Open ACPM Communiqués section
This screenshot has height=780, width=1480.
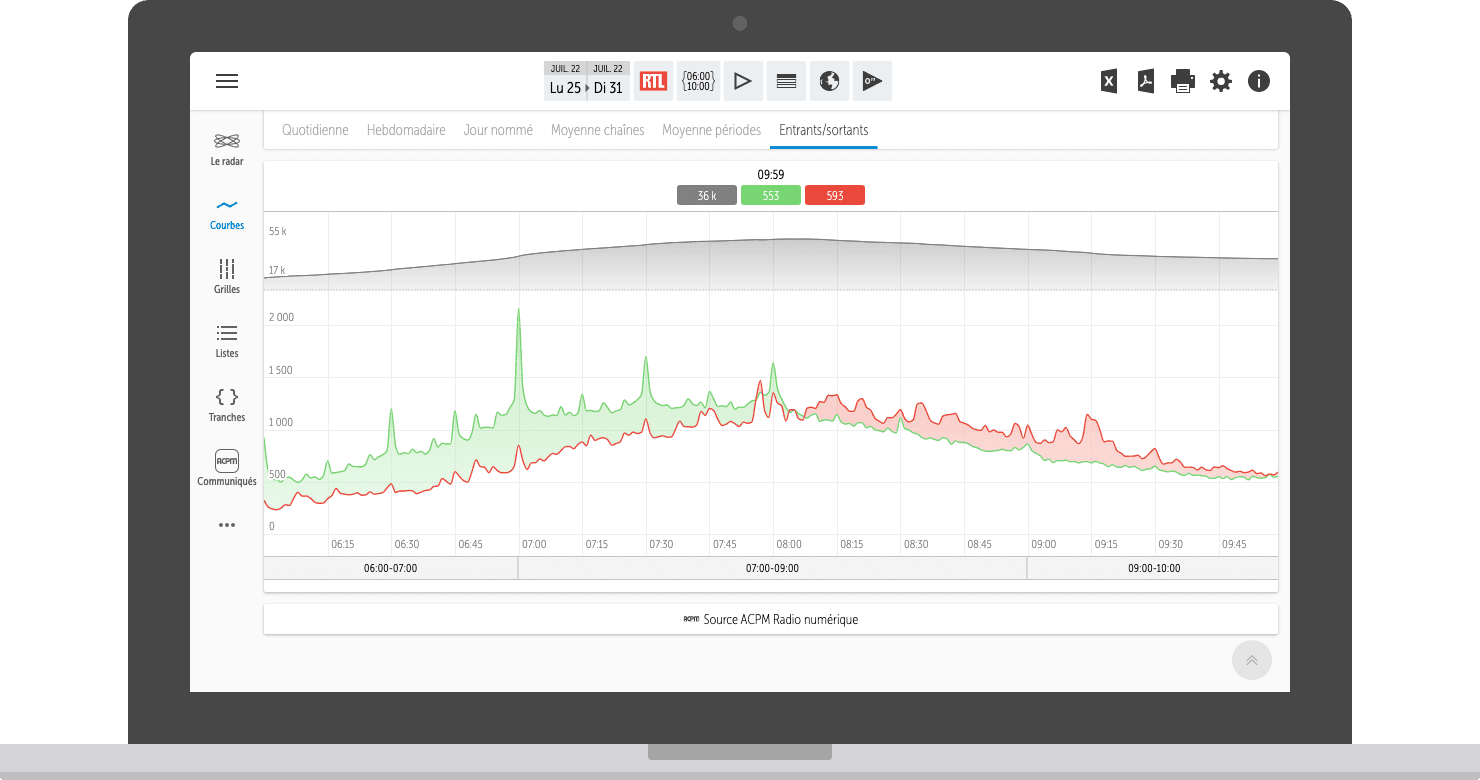tap(227, 468)
